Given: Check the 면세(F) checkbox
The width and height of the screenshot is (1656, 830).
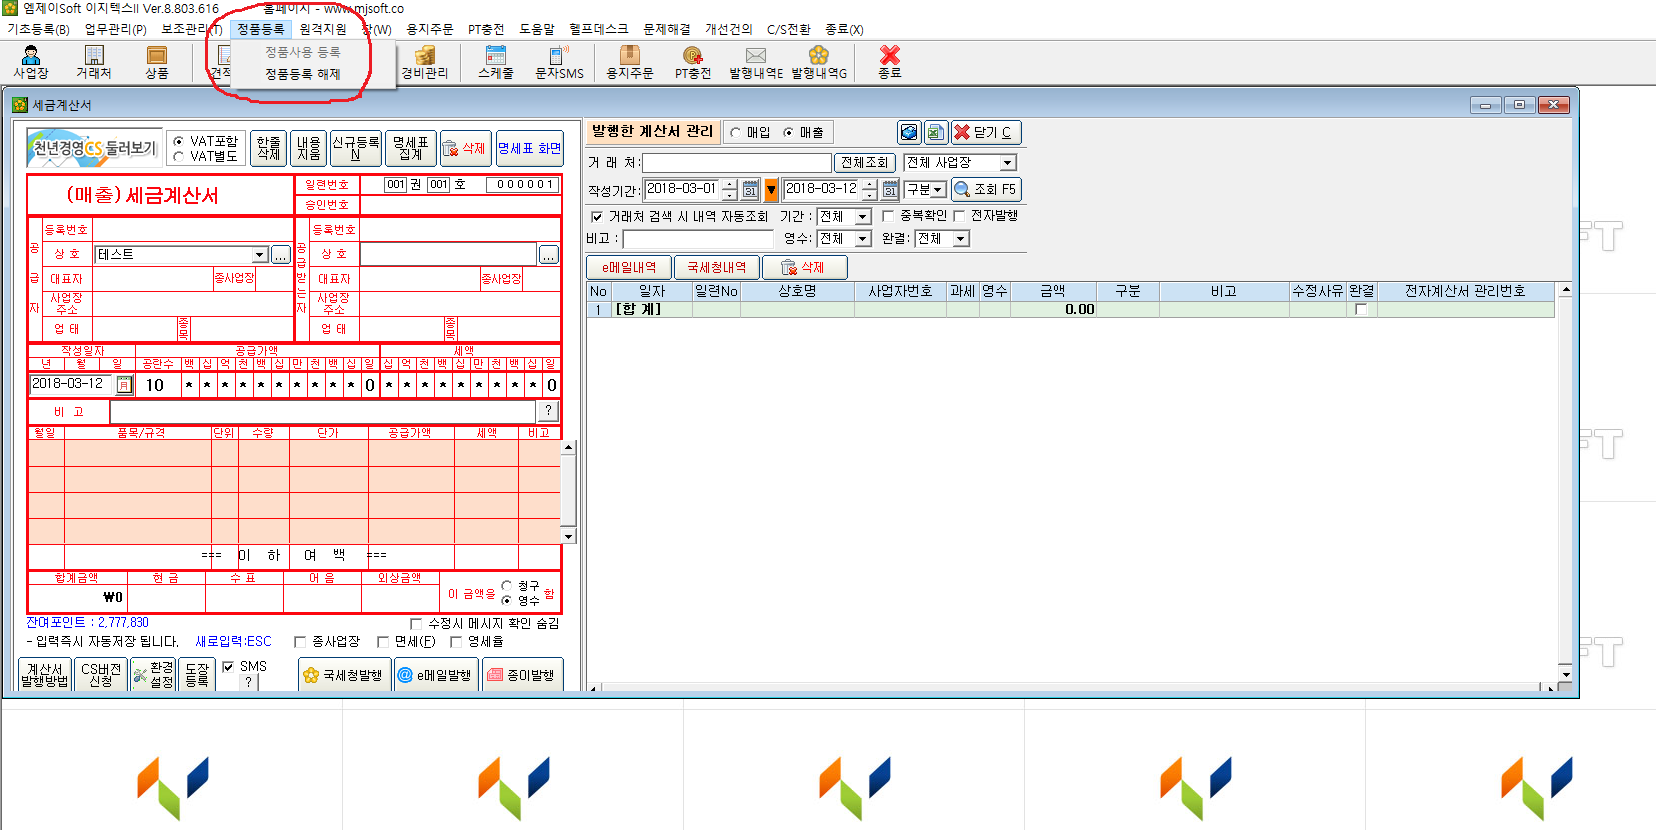Looking at the screenshot, I should tap(382, 641).
